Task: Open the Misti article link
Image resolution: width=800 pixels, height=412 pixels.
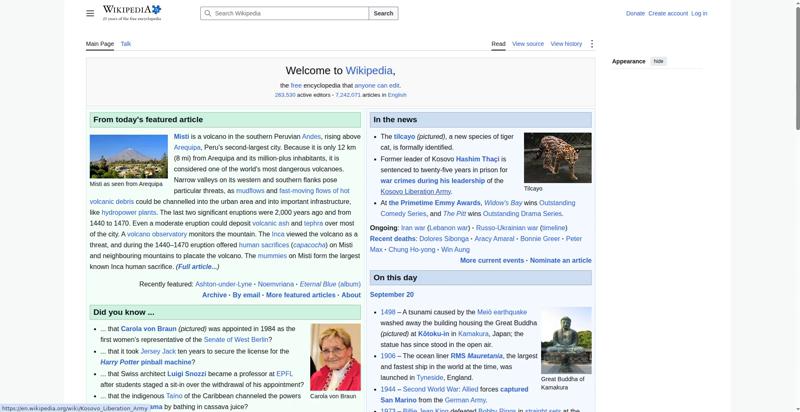Action: click(x=181, y=137)
